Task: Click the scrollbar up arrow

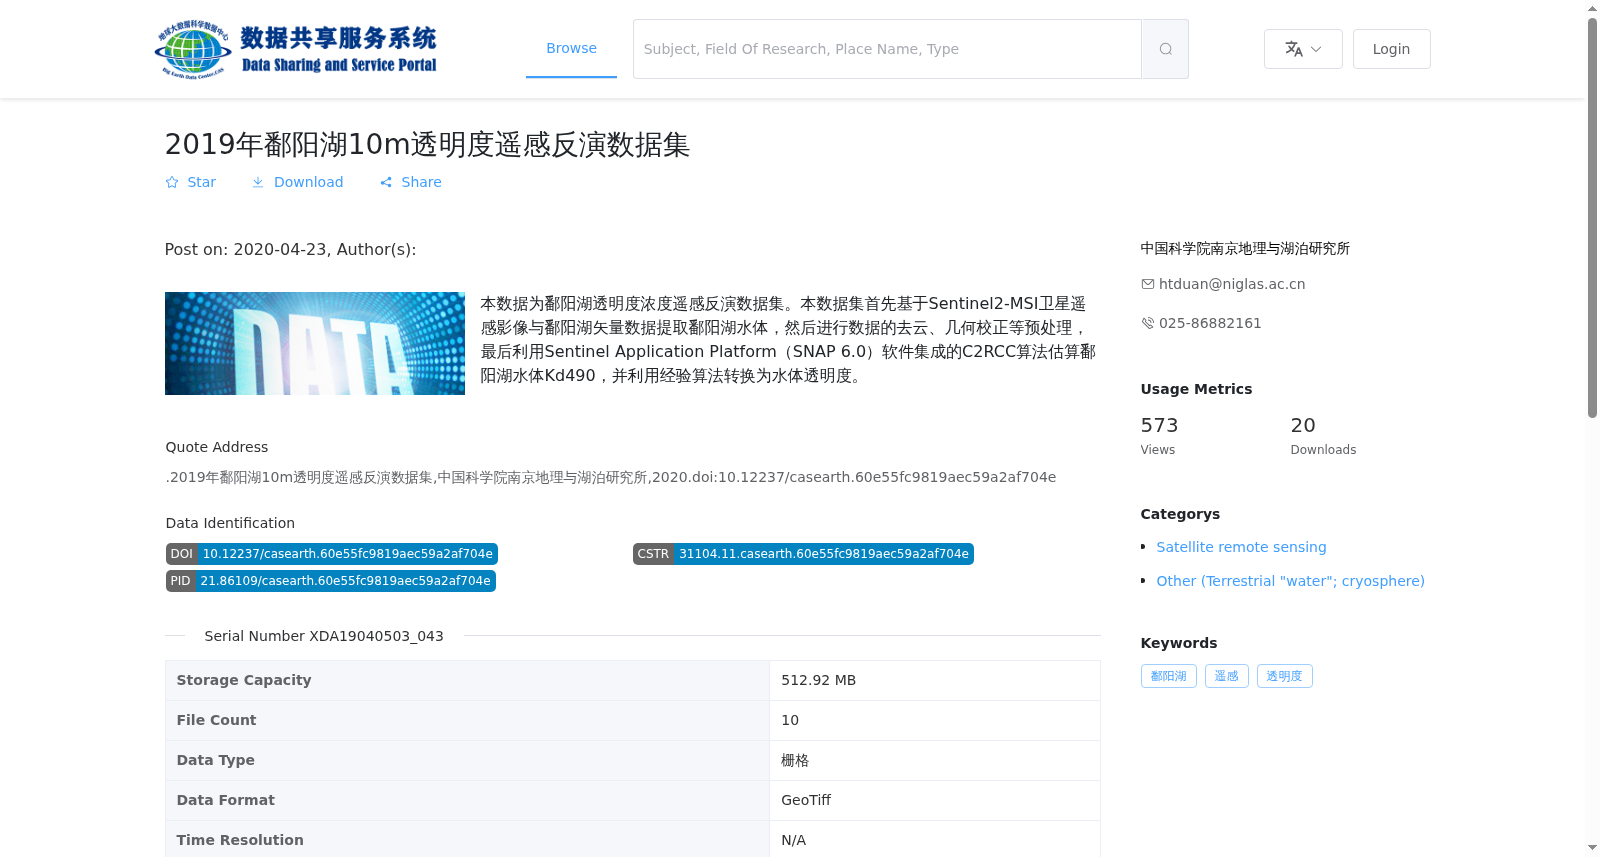Action: (x=1592, y=8)
